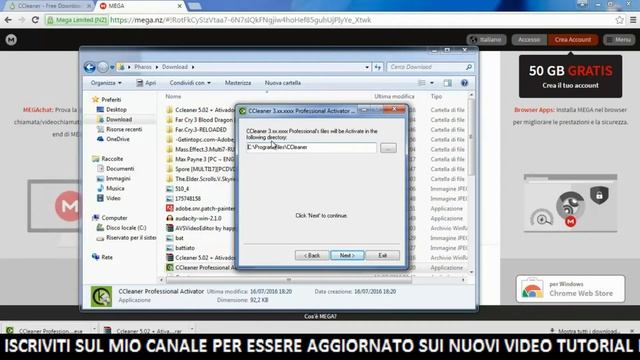
Task: Switch to CCleaner - Free Download tab
Action: pyautogui.click(x=48, y=6)
